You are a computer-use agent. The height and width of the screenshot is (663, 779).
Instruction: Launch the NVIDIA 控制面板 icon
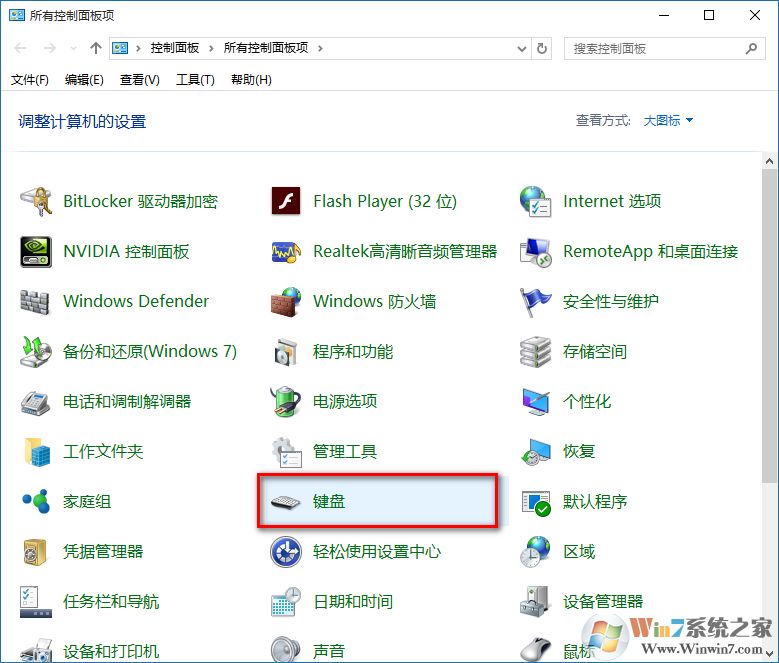(x=36, y=251)
